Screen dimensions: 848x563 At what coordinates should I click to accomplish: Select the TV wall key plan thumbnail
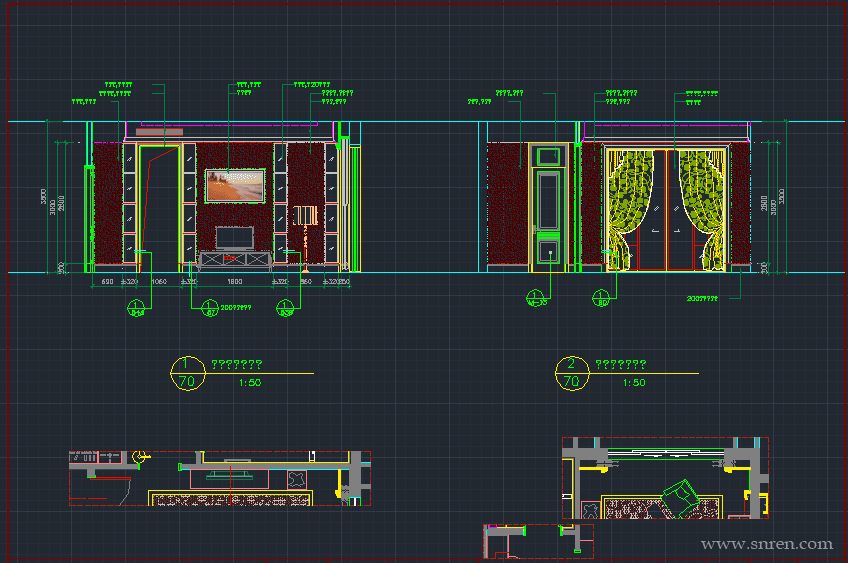click(220, 479)
